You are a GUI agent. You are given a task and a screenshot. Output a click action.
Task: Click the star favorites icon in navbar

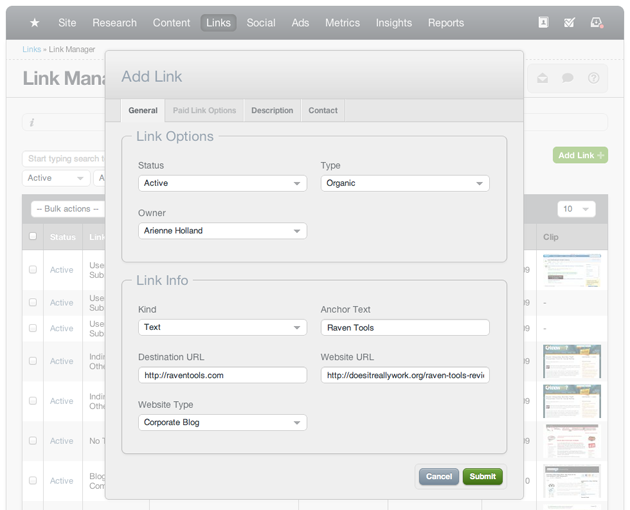[x=35, y=23]
